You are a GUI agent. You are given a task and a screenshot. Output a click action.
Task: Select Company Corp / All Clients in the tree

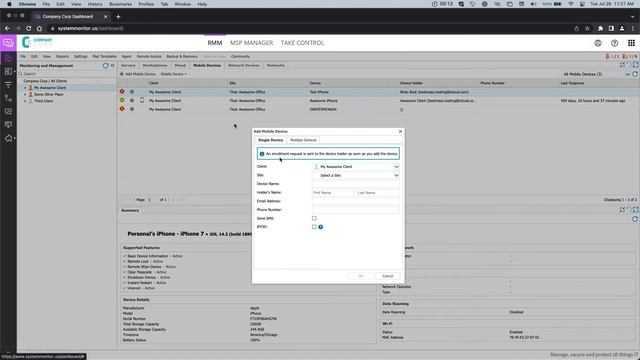(x=45, y=81)
